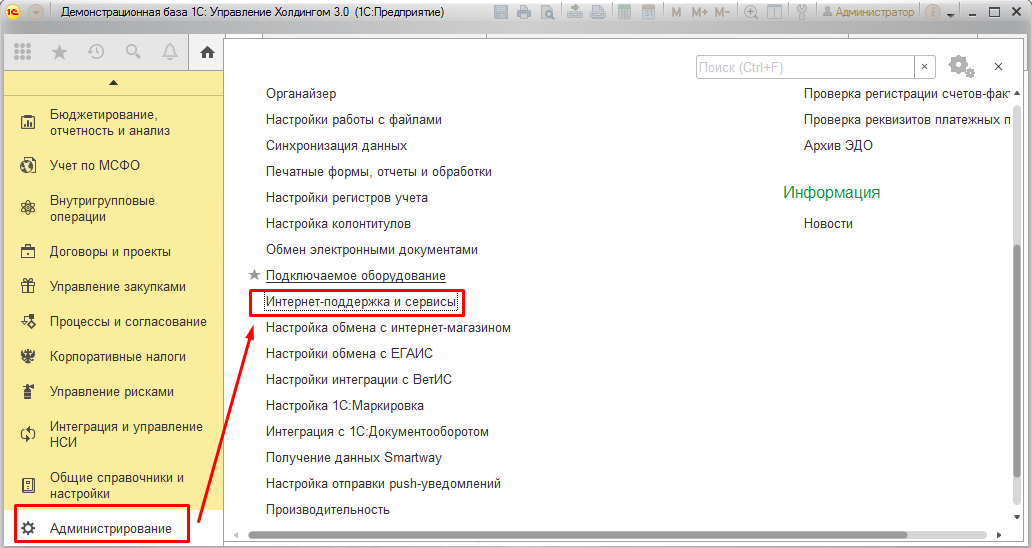Open the main menu dropdown next to 1C logo
Screen dimensions: 1032x548
coord(35,12)
